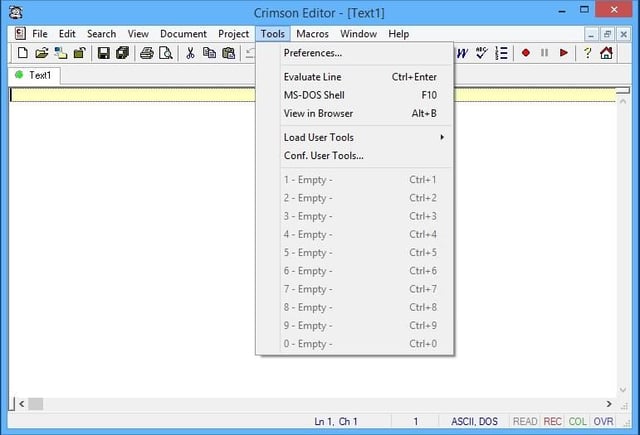The image size is (640, 435).
Task: Open the Window menu
Action: pos(358,34)
